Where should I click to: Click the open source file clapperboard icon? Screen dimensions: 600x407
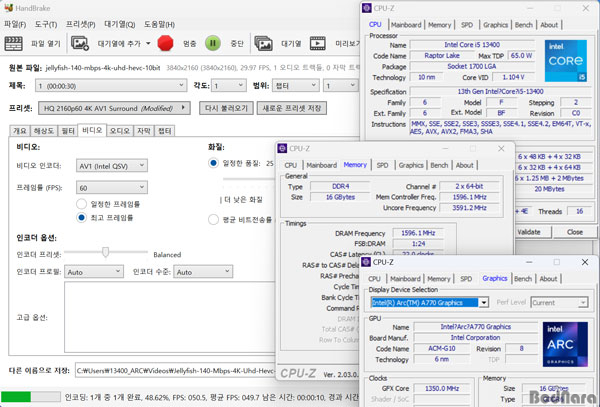(x=13, y=44)
